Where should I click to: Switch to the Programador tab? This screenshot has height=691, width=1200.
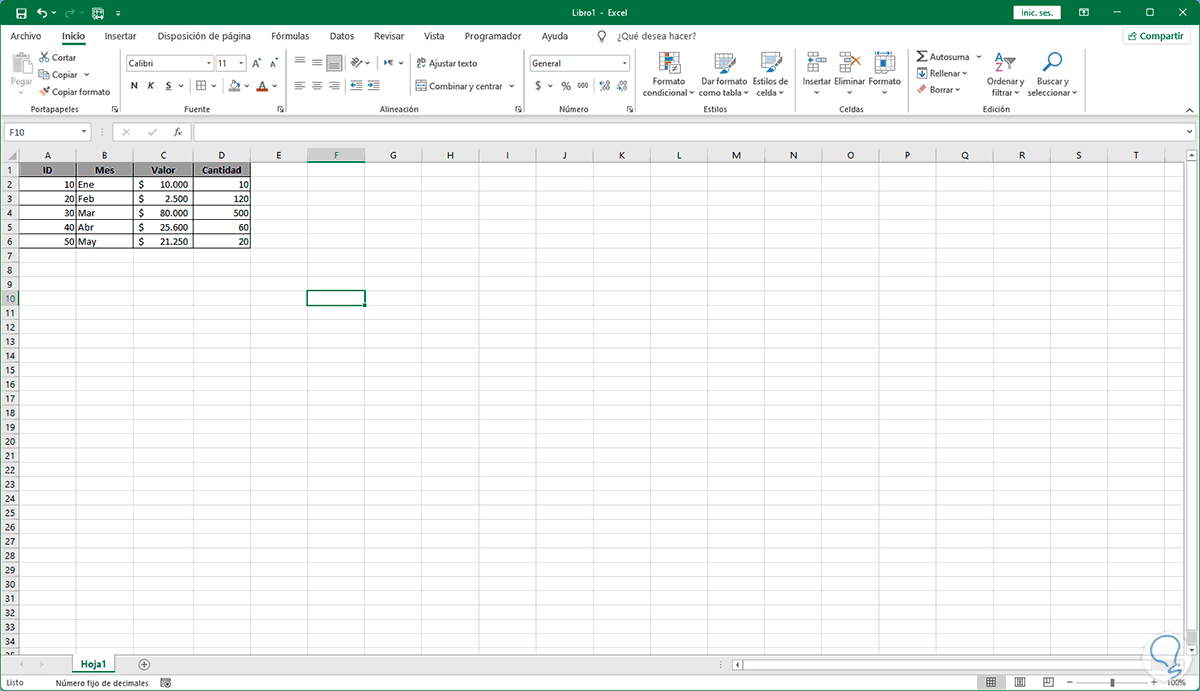click(493, 36)
